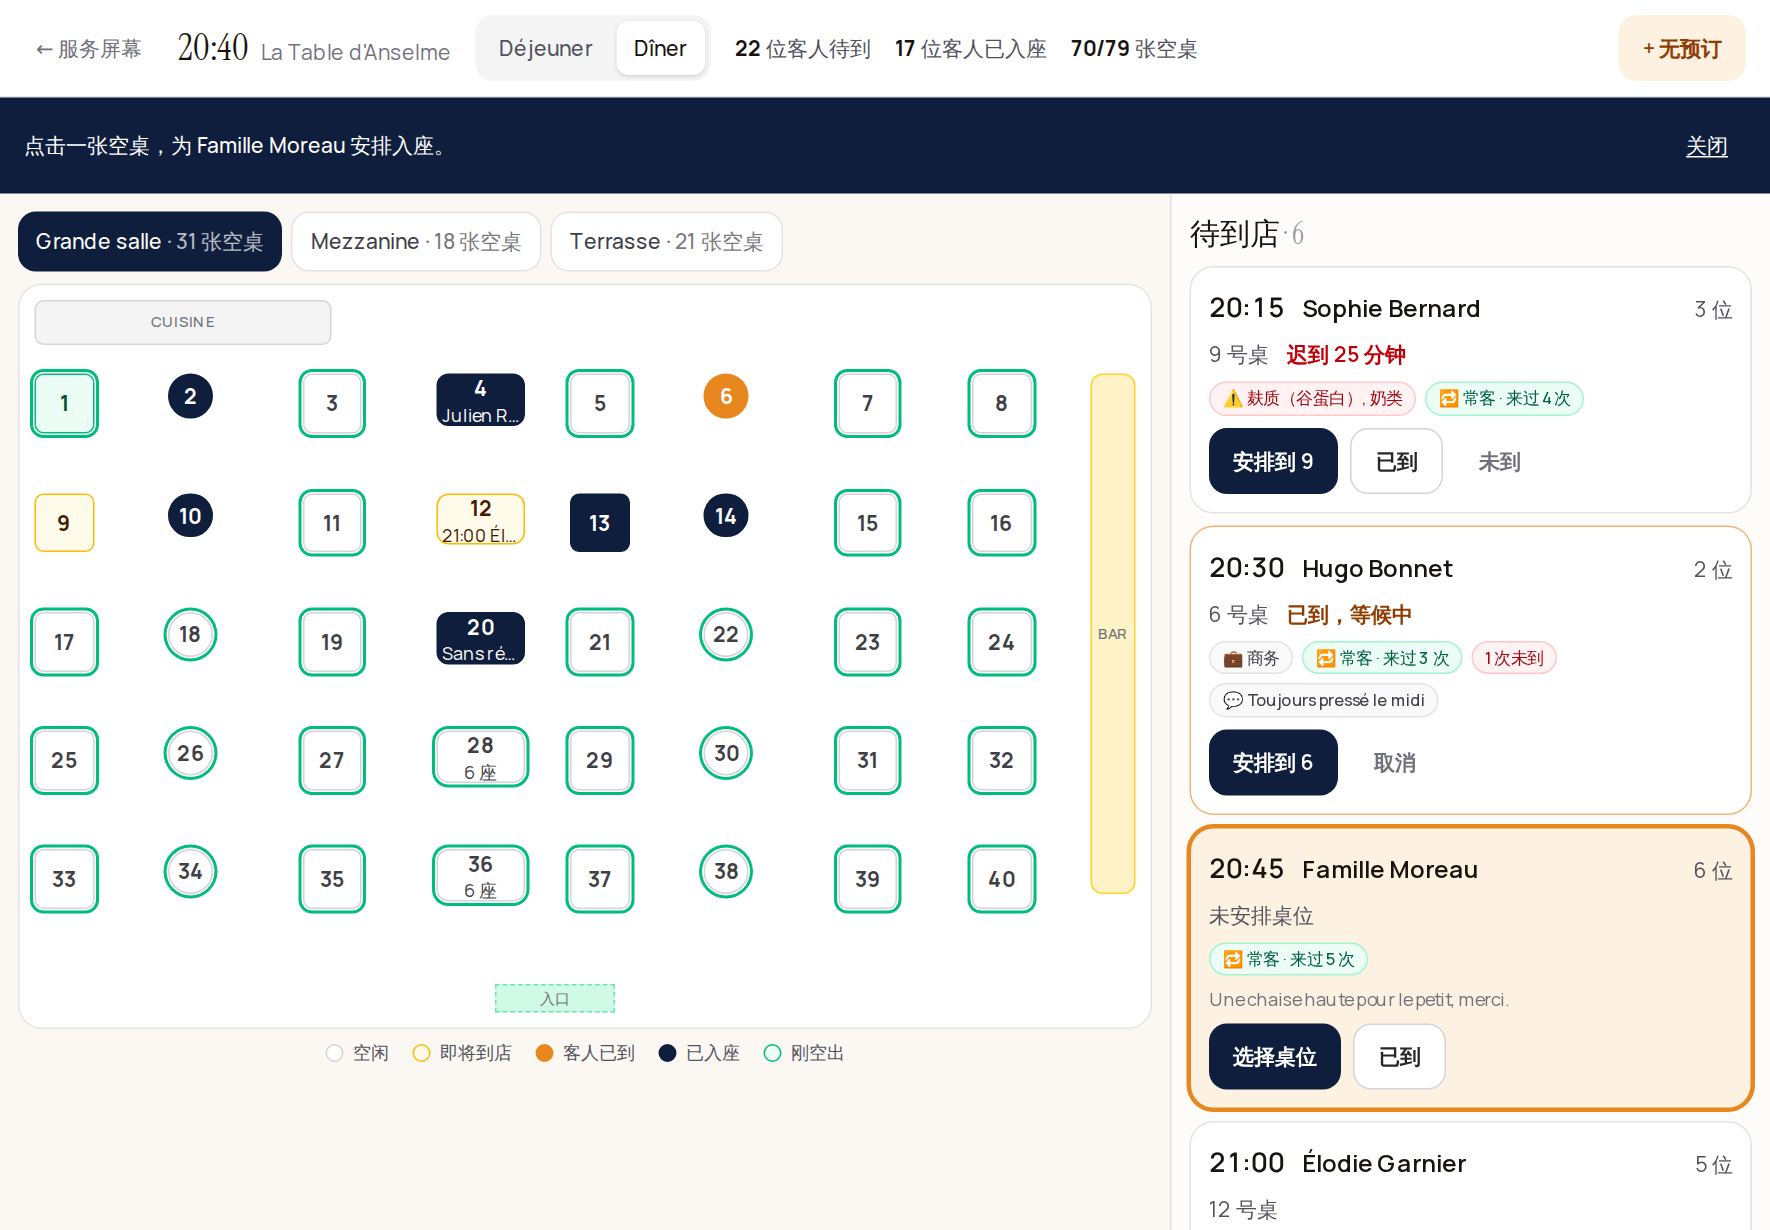Open the Mezzanine tab
This screenshot has width=1770, height=1230.
pyautogui.click(x=416, y=241)
